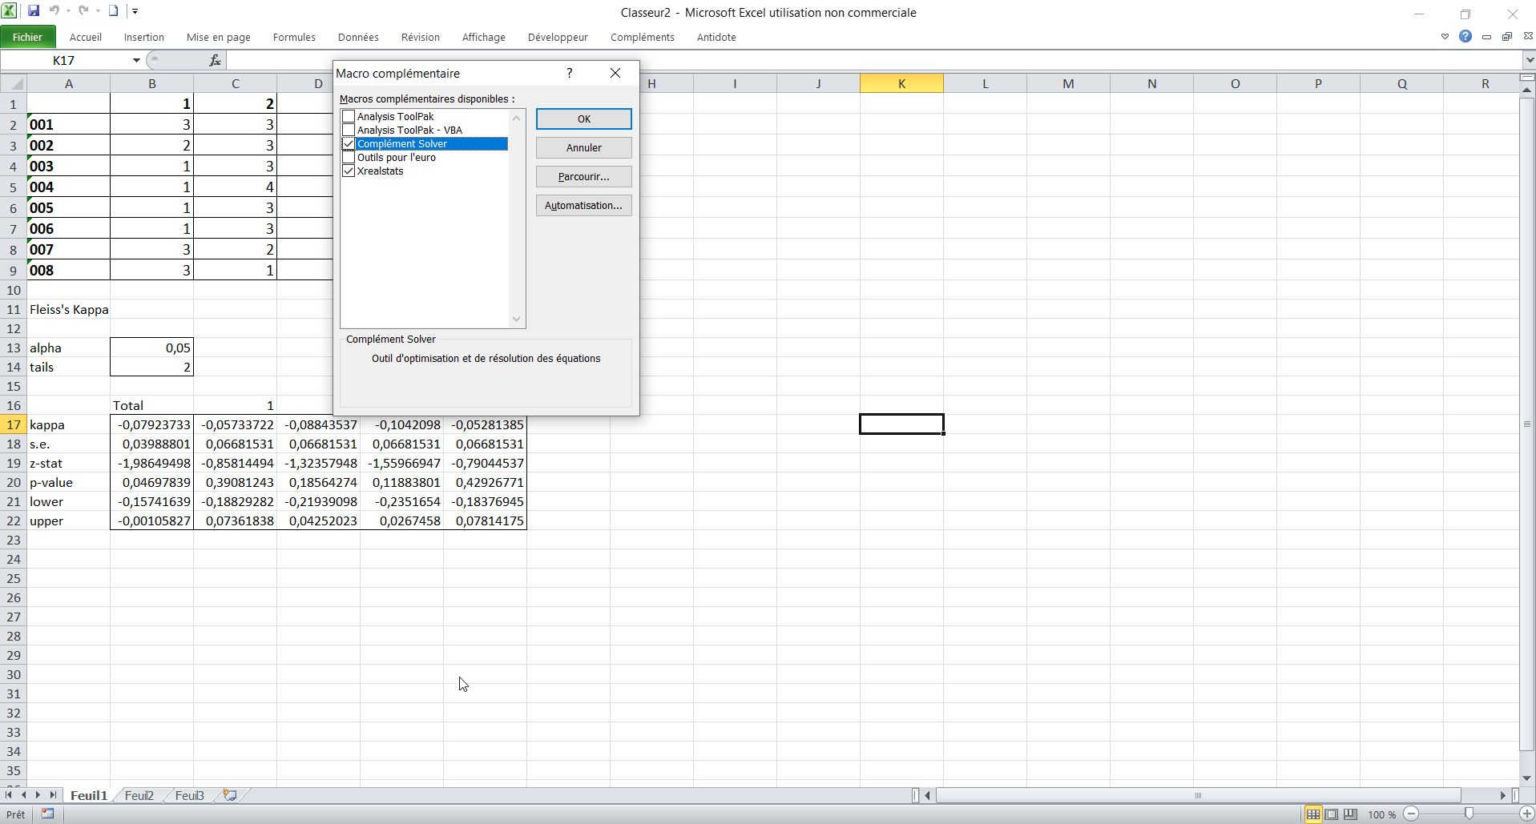Confirm add-ins with the OK button
The height and width of the screenshot is (824, 1536).
[583, 118]
